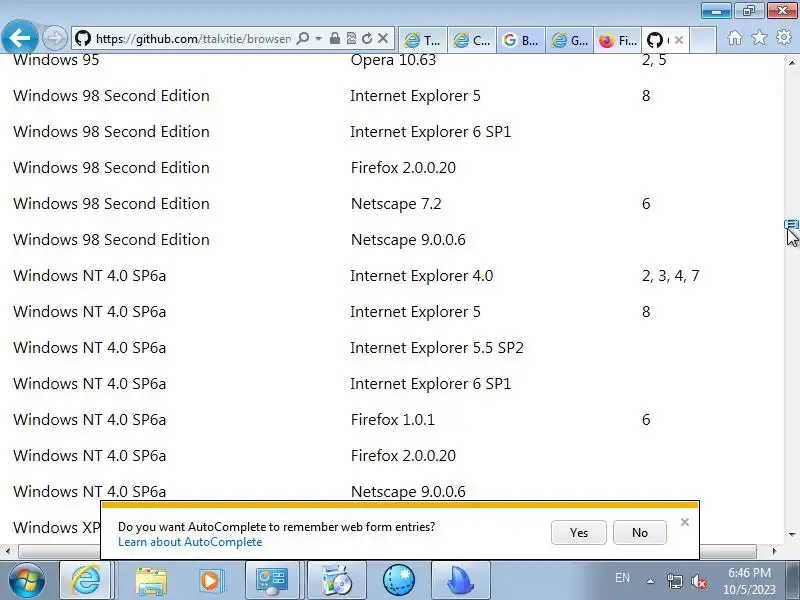Click the grayed Forward arrow button
The width and height of the screenshot is (800, 600).
pos(55,38)
